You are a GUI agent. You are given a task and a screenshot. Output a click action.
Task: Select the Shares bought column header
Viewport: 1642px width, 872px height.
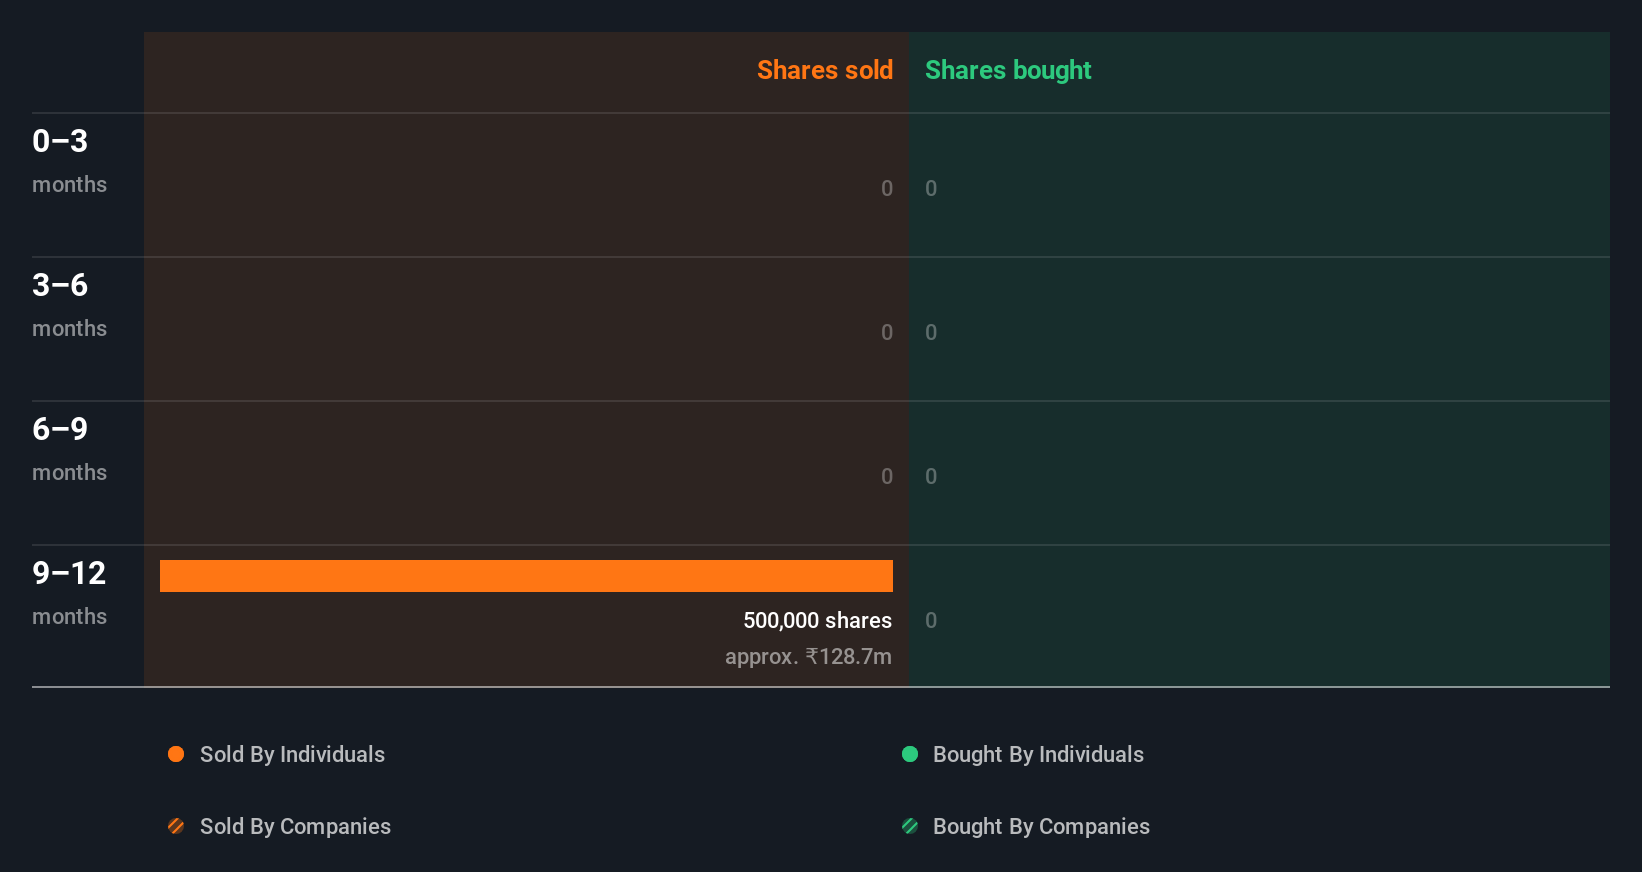point(1008,70)
